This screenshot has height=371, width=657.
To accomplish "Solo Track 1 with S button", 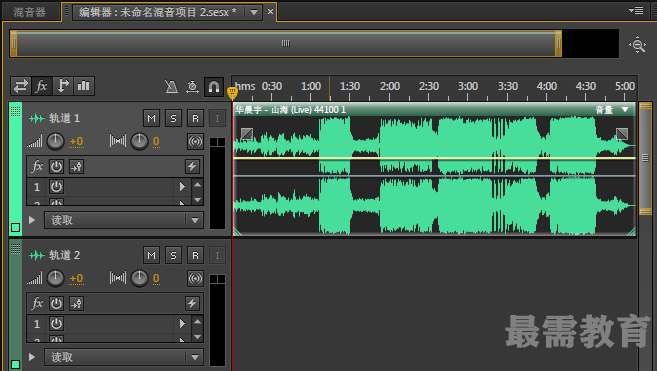I will [173, 118].
